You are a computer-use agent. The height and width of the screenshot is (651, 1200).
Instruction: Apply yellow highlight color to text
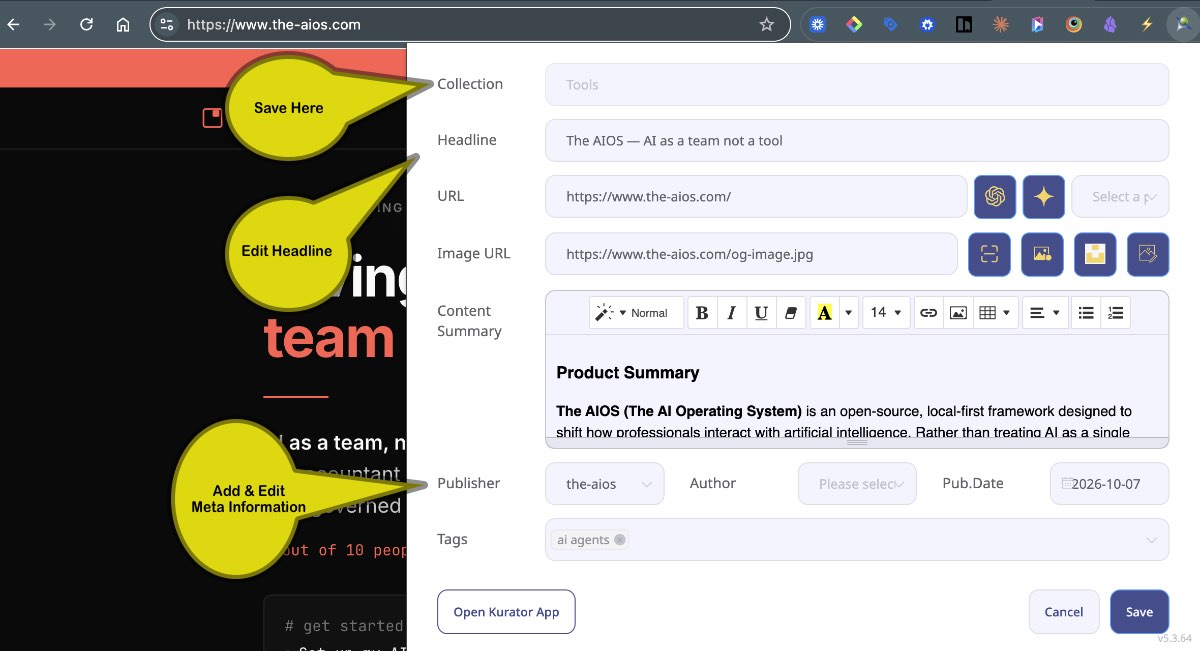click(x=824, y=313)
